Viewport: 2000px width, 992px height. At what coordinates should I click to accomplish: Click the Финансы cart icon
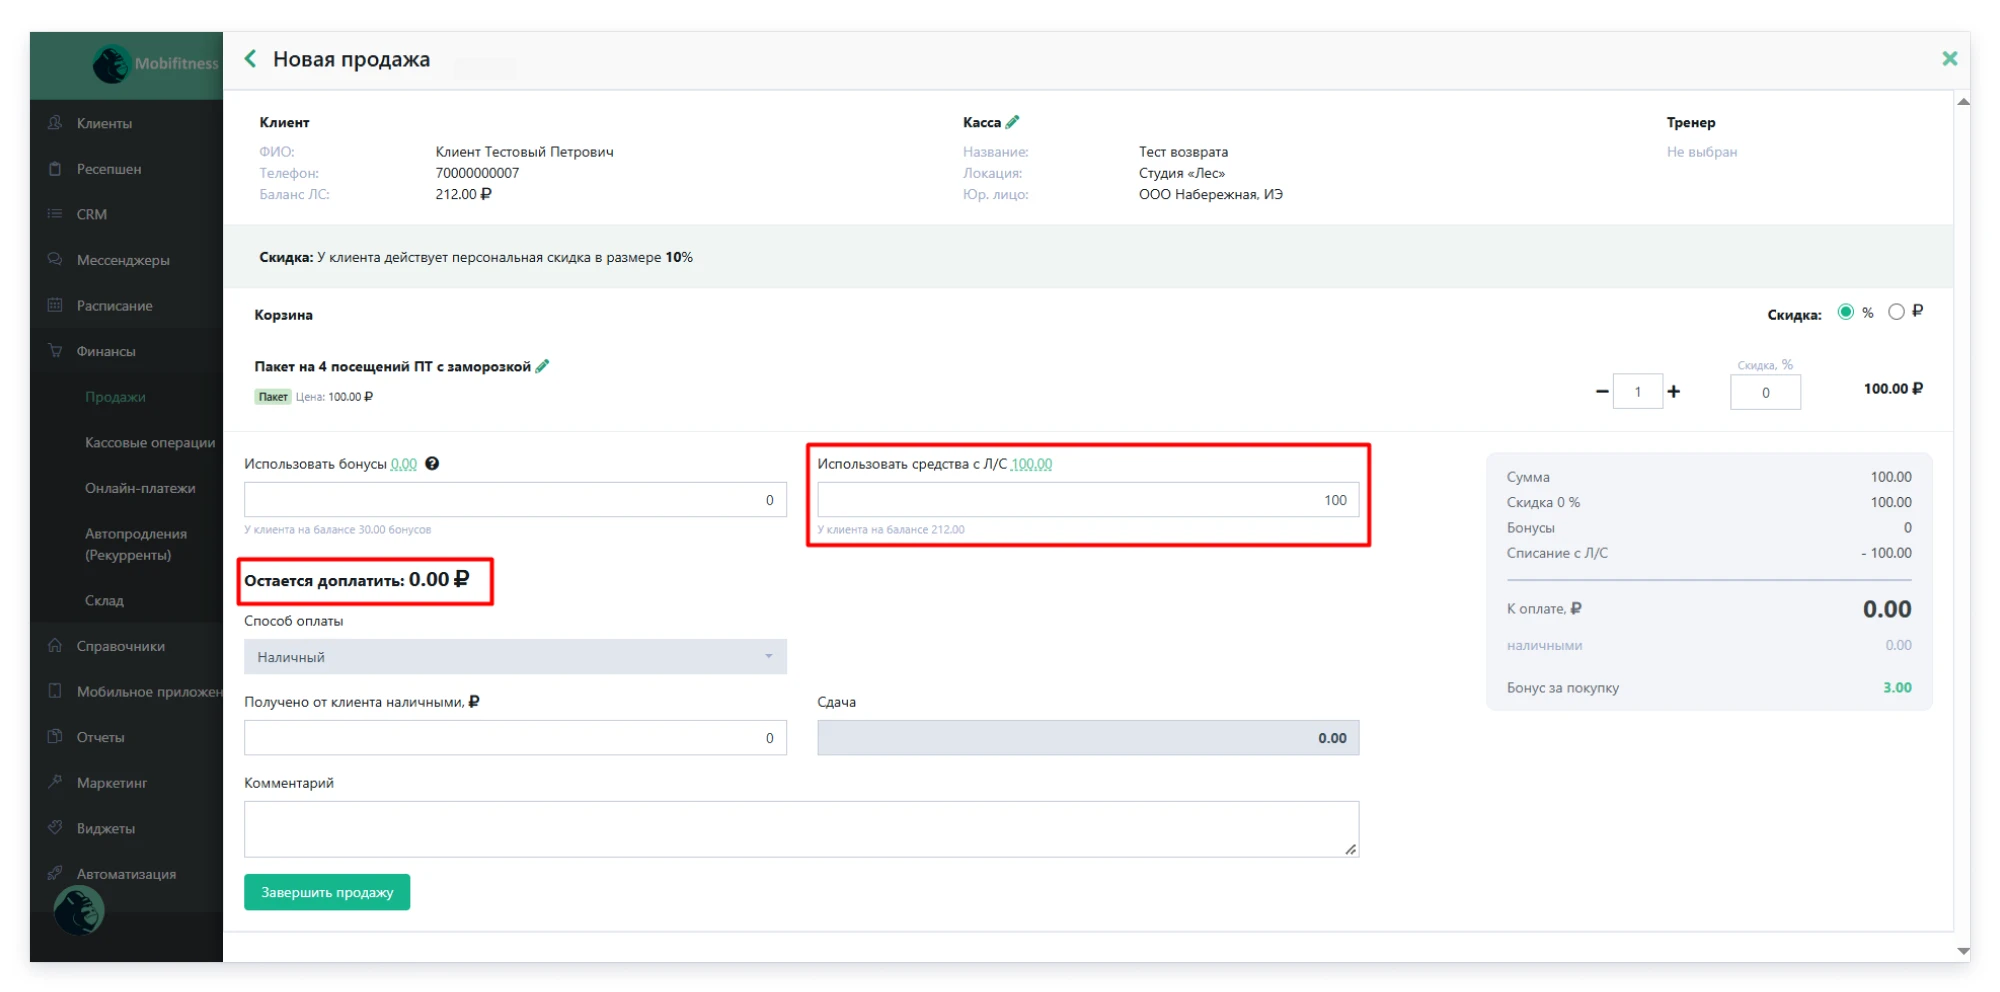(x=55, y=350)
